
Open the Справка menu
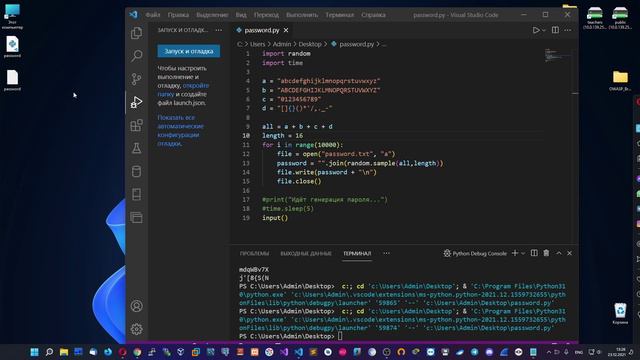[373, 15]
